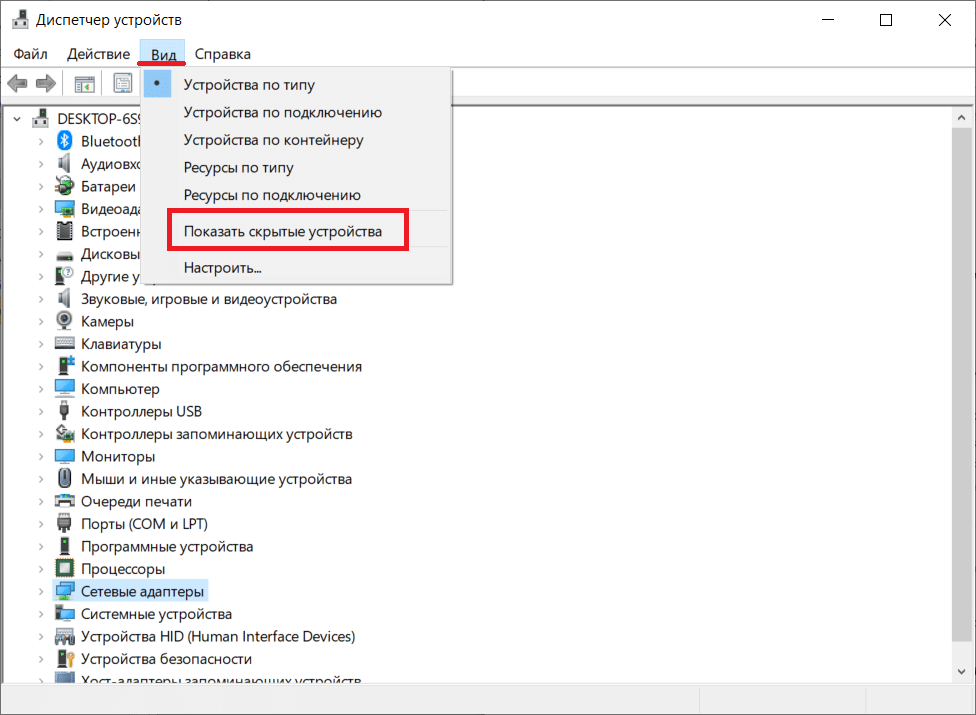Click the Bluetooth category icon
Screen dimensions: 976x715
tap(65, 141)
